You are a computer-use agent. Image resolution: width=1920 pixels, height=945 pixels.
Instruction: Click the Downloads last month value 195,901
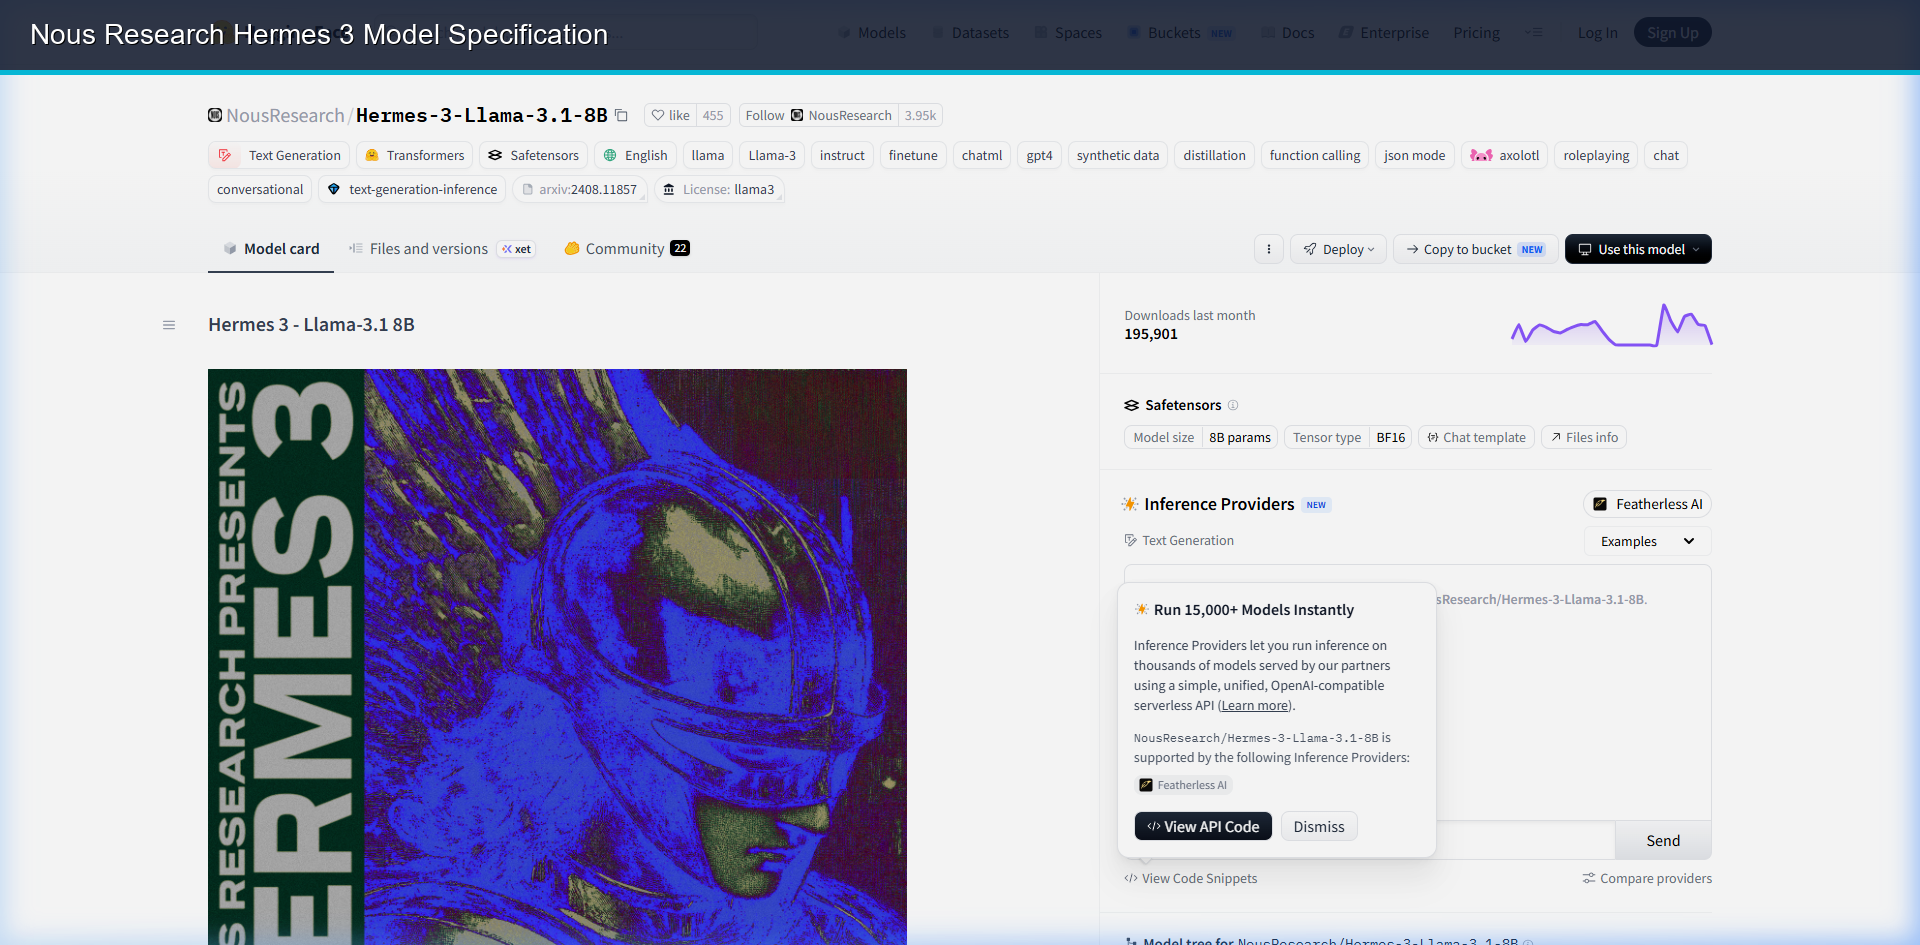(x=1151, y=334)
